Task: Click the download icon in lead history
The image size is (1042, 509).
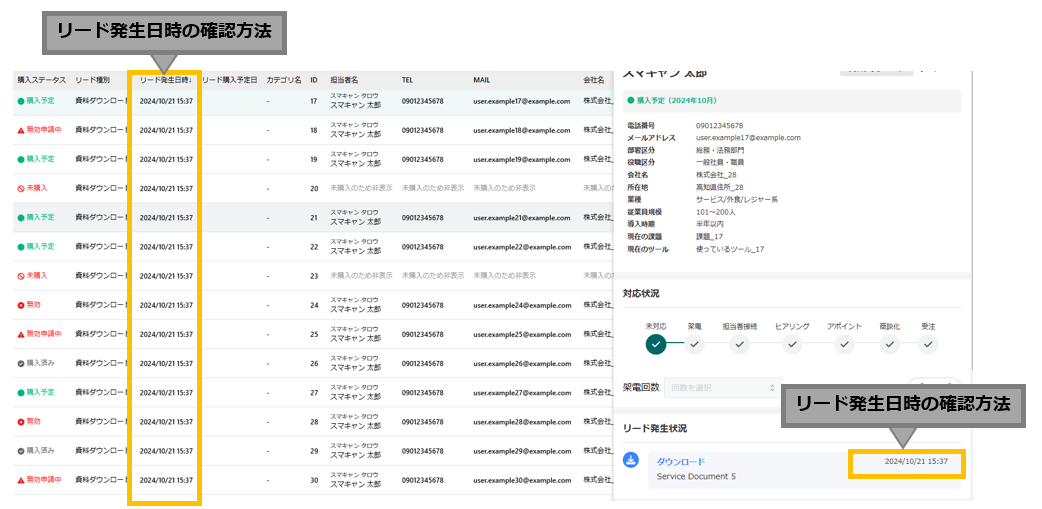Action: point(631,460)
